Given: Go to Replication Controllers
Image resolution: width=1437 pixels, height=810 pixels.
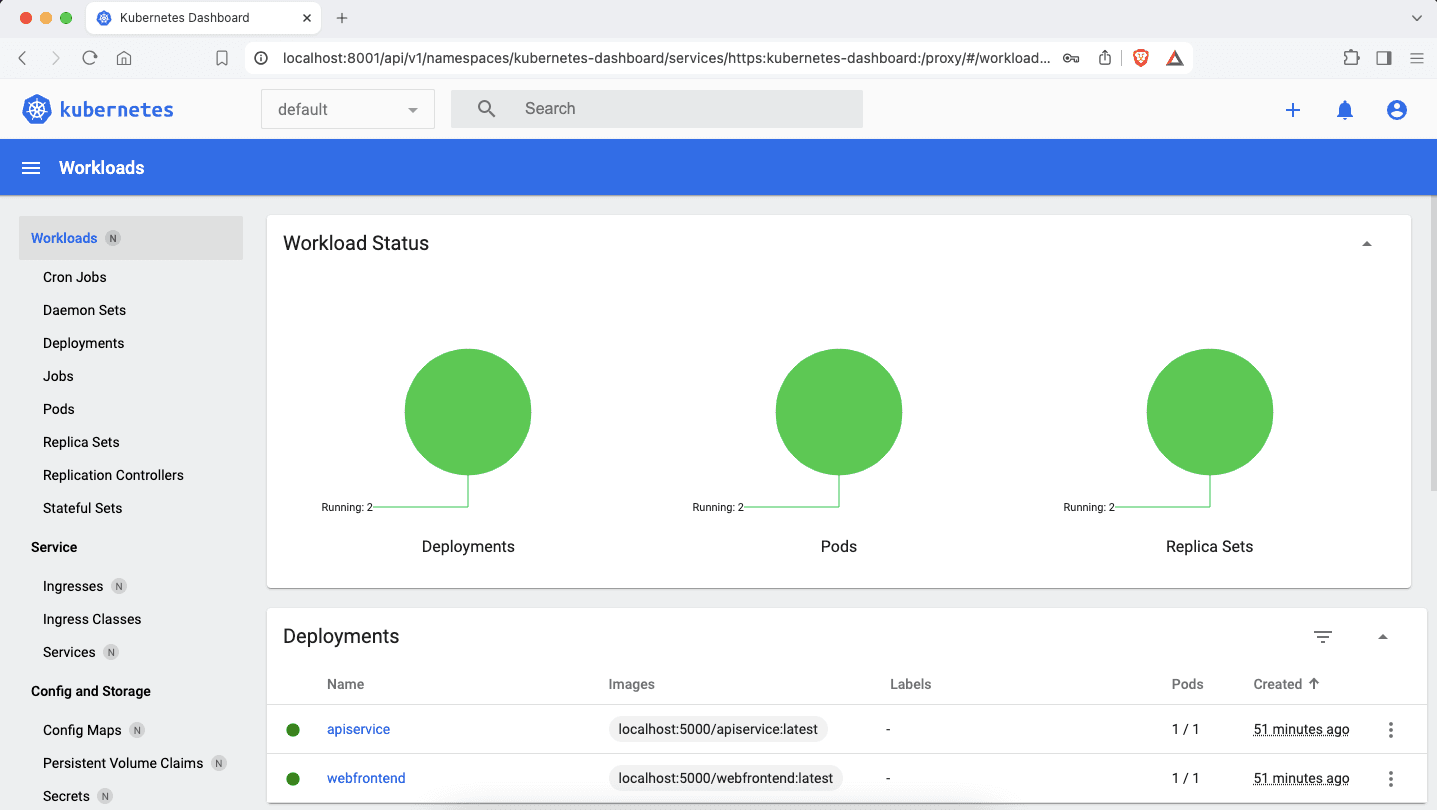Looking at the screenshot, I should point(114,475).
